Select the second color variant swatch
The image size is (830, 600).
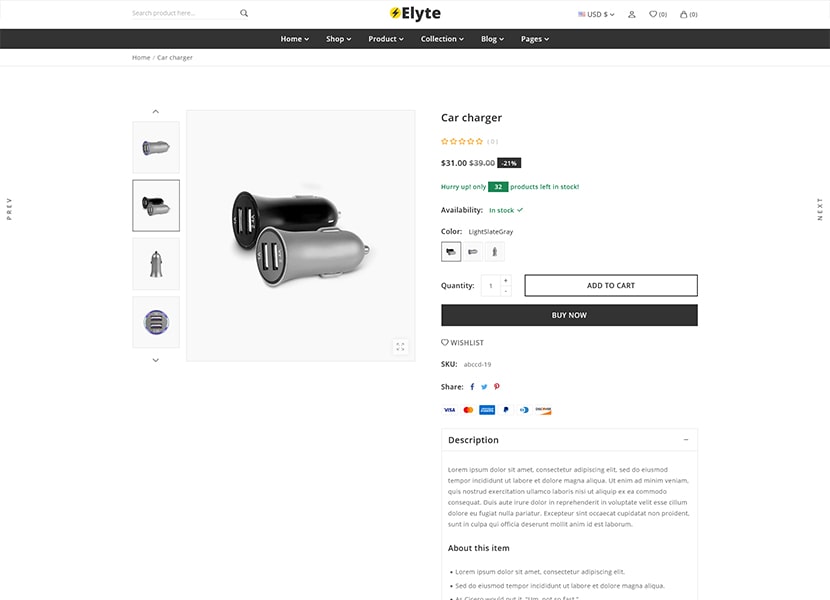click(472, 251)
